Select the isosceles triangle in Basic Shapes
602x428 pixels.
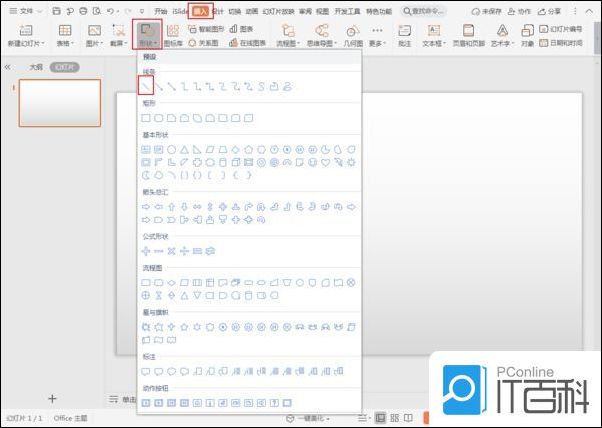click(184, 150)
